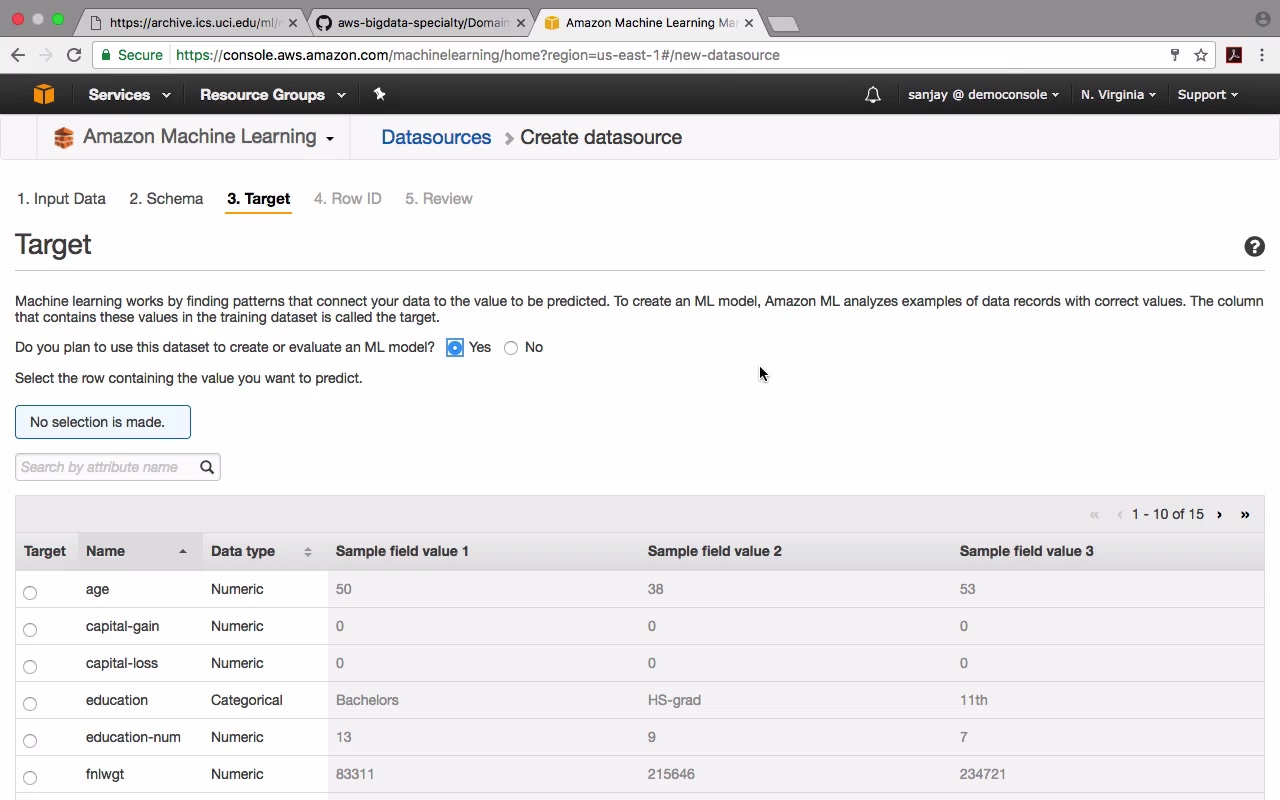The width and height of the screenshot is (1280, 800).
Task: Click the Target column header
Action: tap(45, 551)
